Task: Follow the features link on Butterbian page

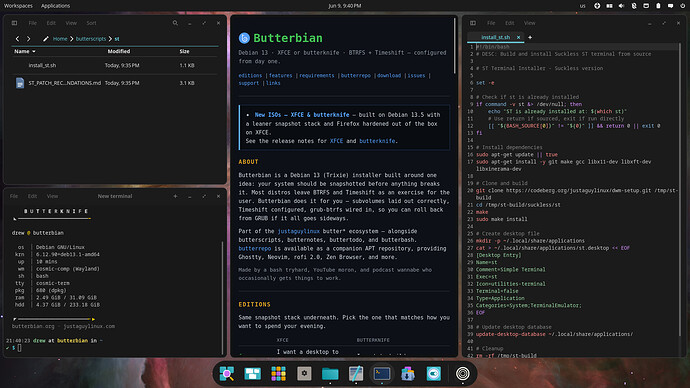Action: click(280, 76)
